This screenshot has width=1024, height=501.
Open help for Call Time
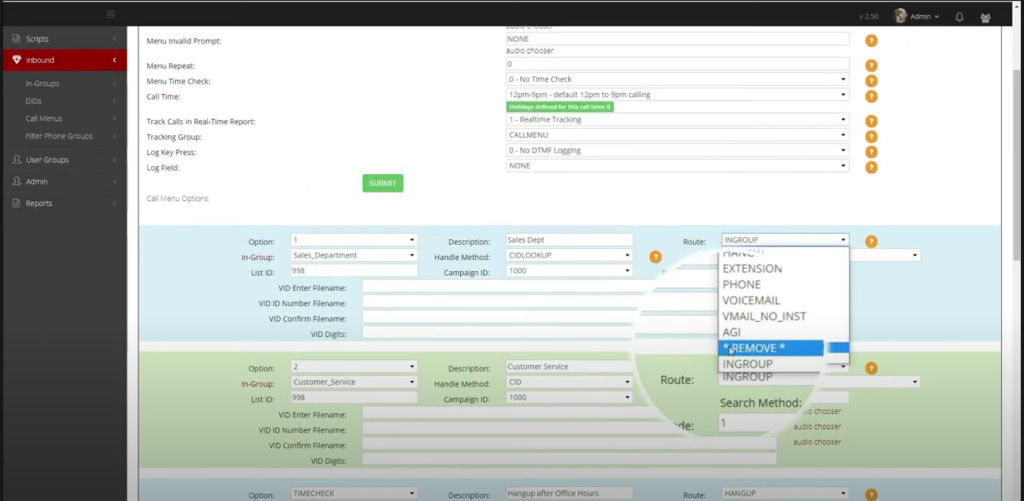(871, 97)
